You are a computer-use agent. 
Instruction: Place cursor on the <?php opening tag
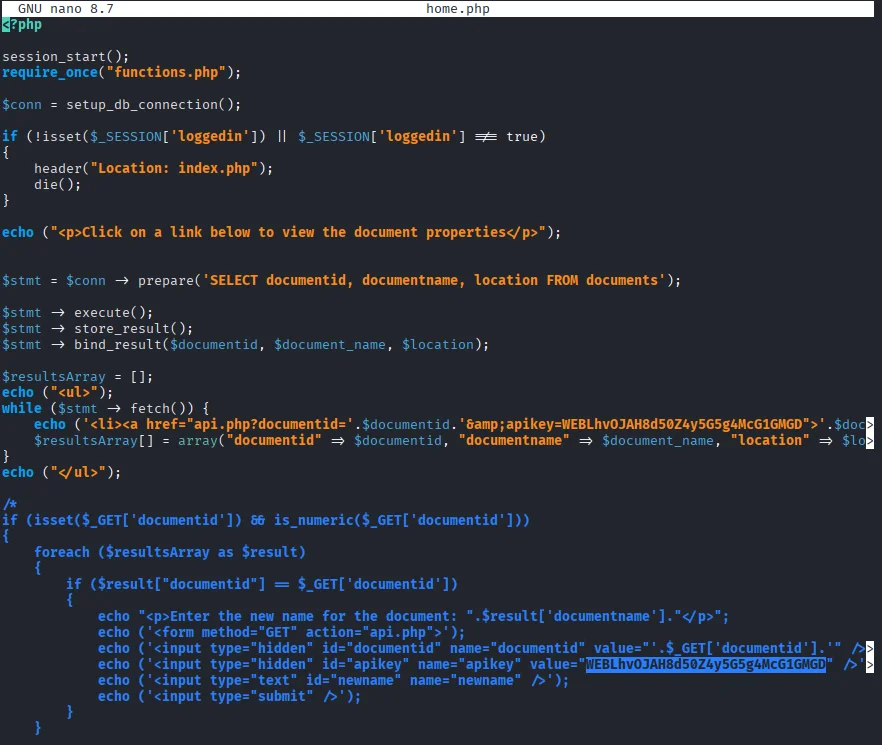tap(22, 24)
